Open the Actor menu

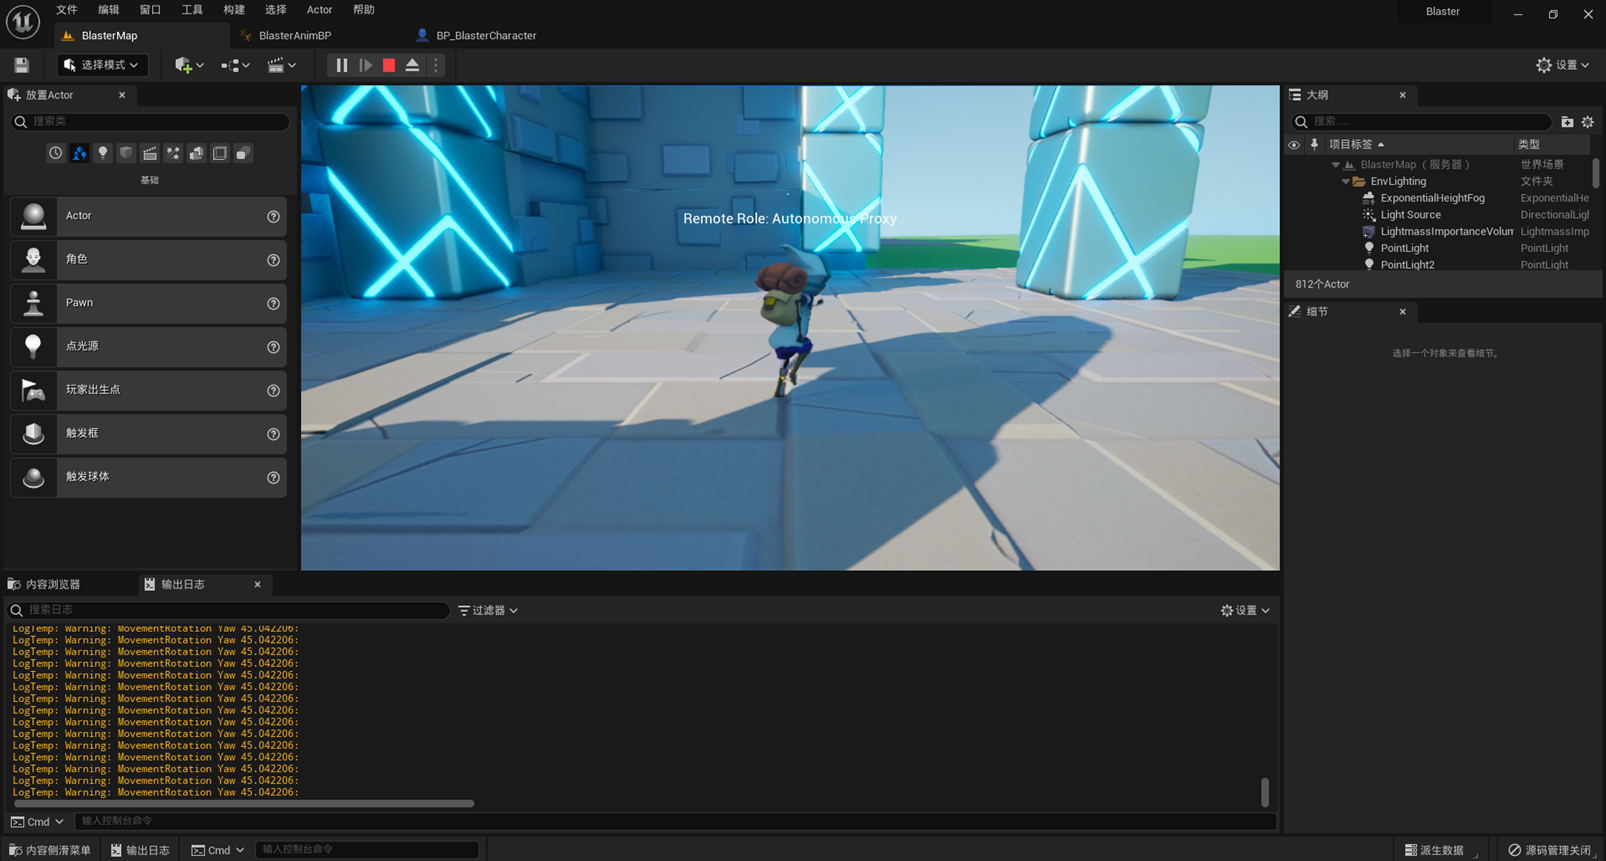319,10
